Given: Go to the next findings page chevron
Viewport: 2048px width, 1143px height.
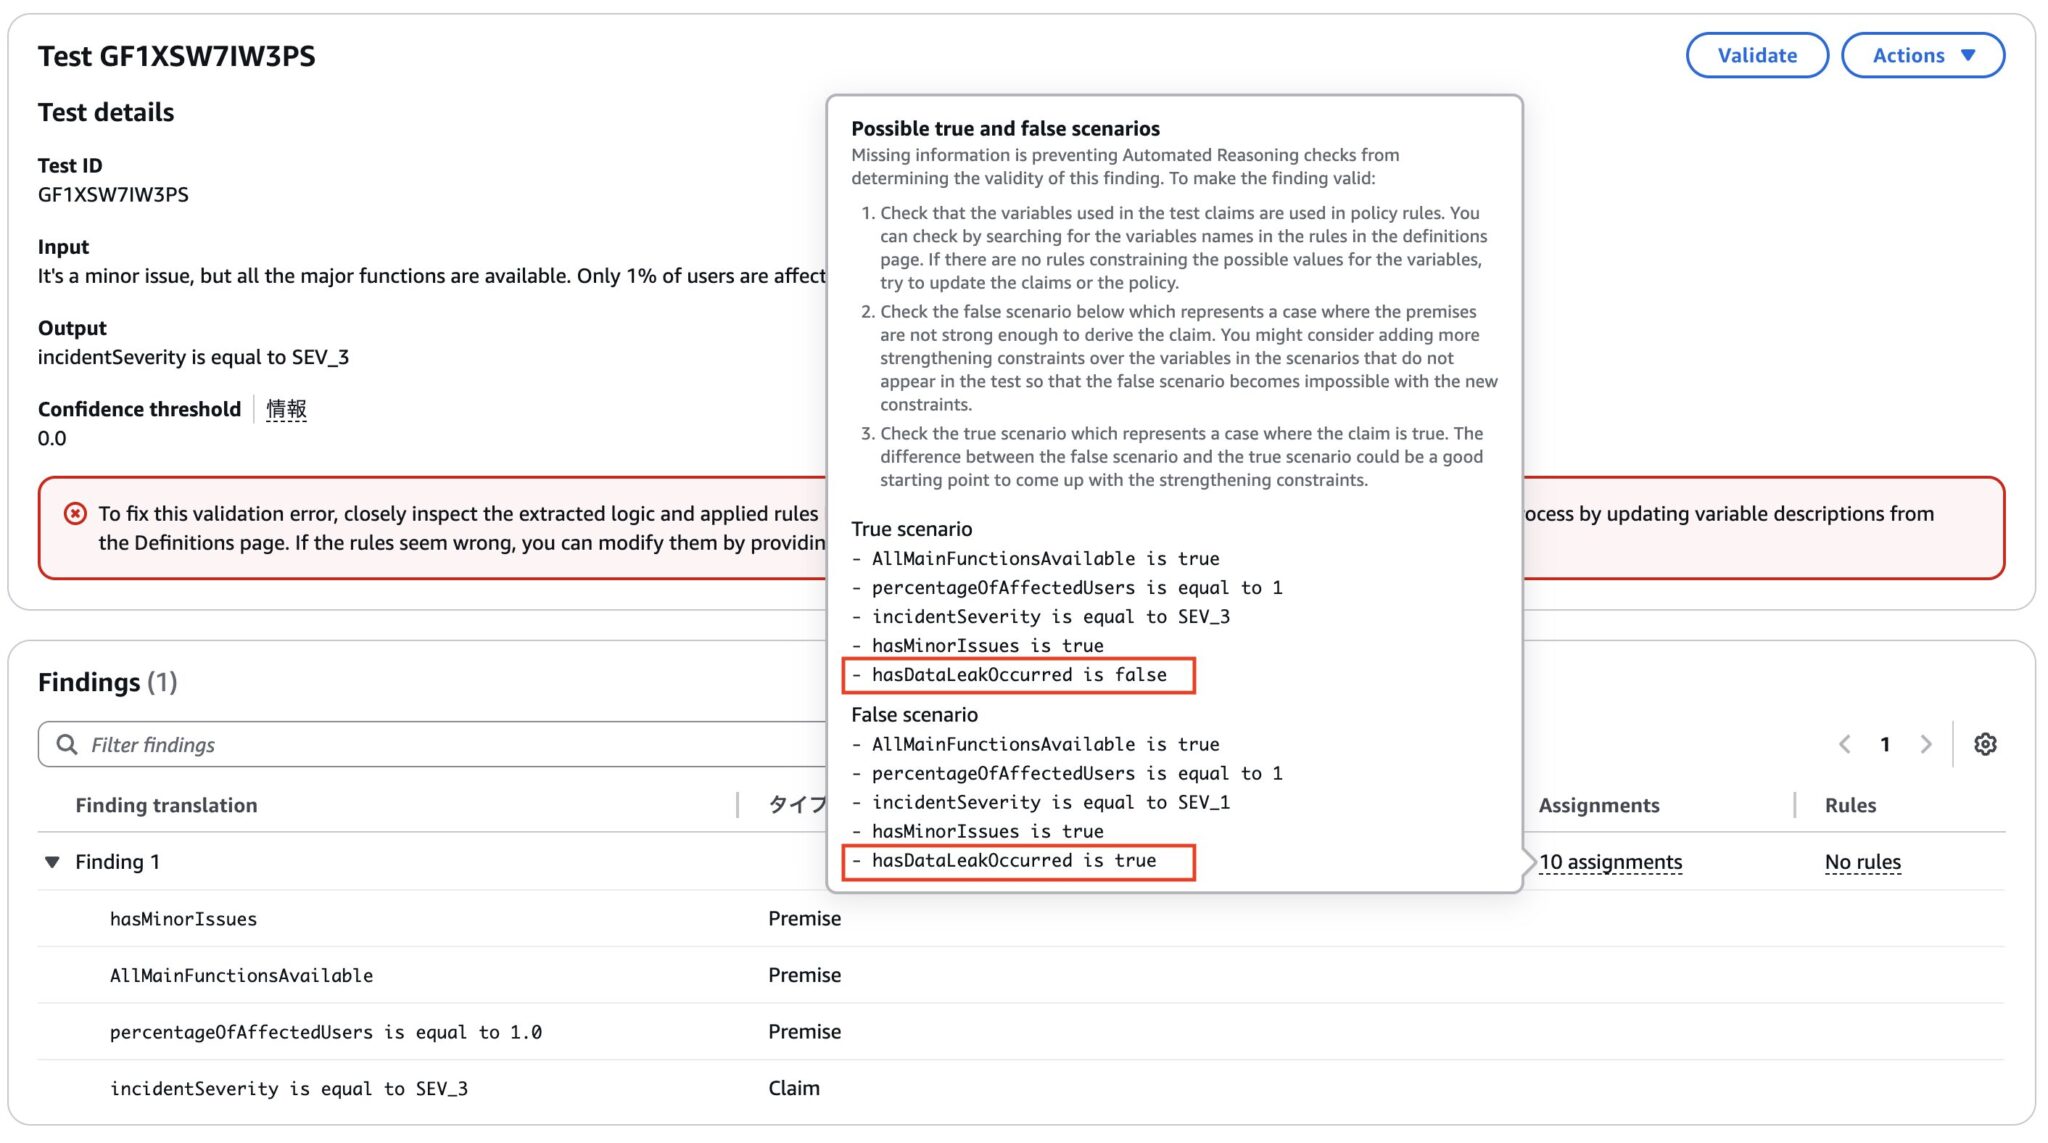Looking at the screenshot, I should coord(1926,744).
